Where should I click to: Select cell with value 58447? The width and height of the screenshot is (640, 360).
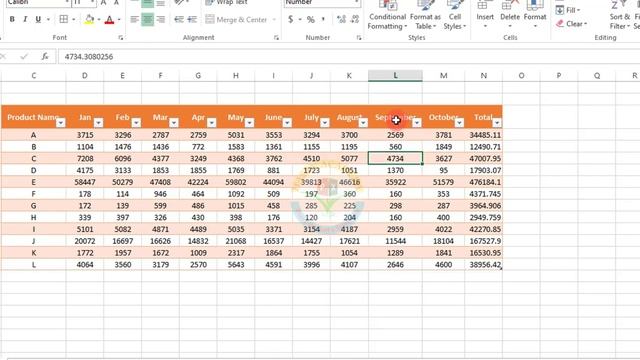84,182
